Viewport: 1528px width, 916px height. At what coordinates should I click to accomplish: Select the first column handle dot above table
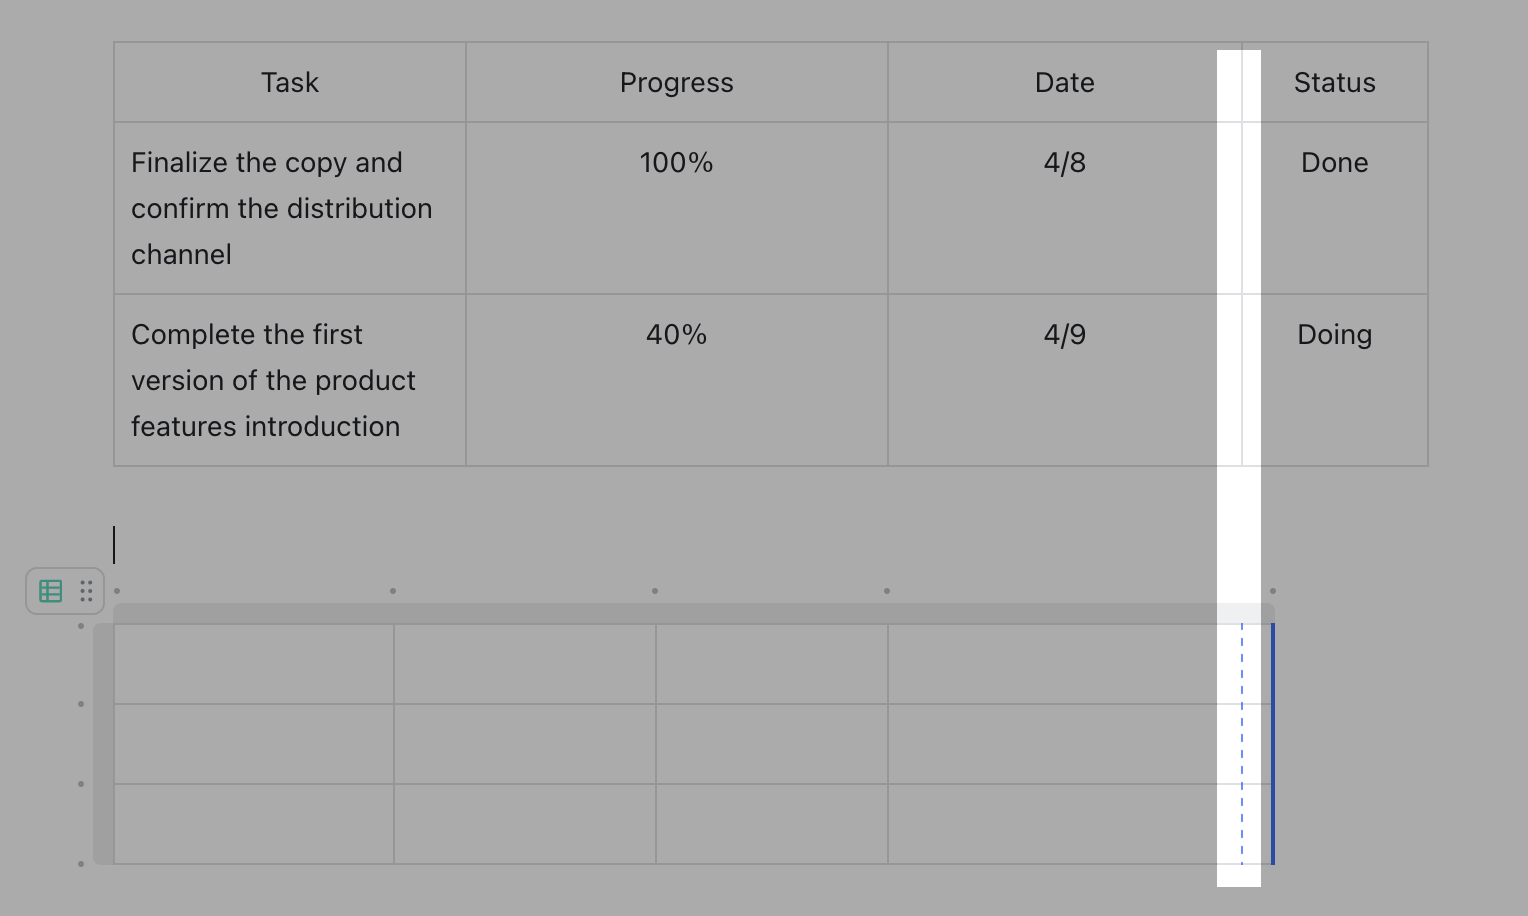click(115, 590)
